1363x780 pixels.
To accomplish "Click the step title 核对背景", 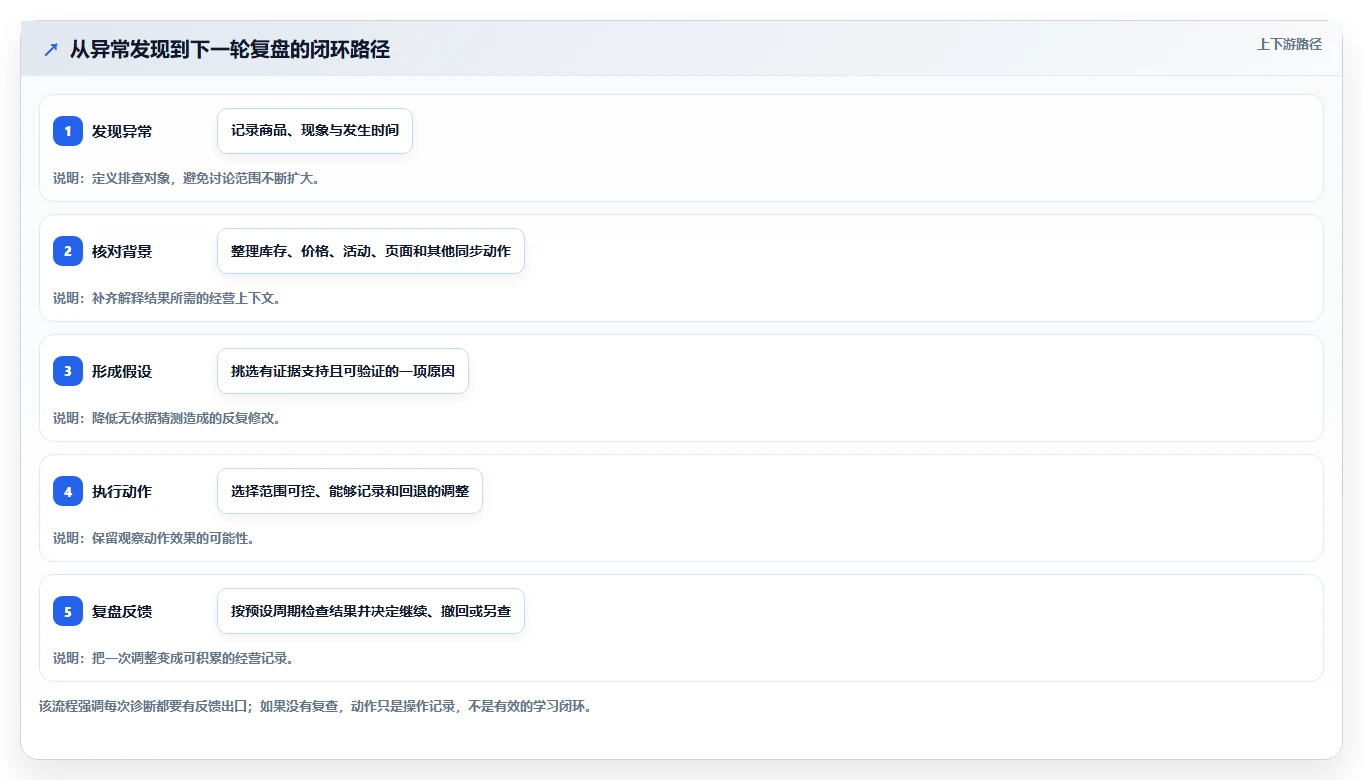I will click(x=122, y=251).
